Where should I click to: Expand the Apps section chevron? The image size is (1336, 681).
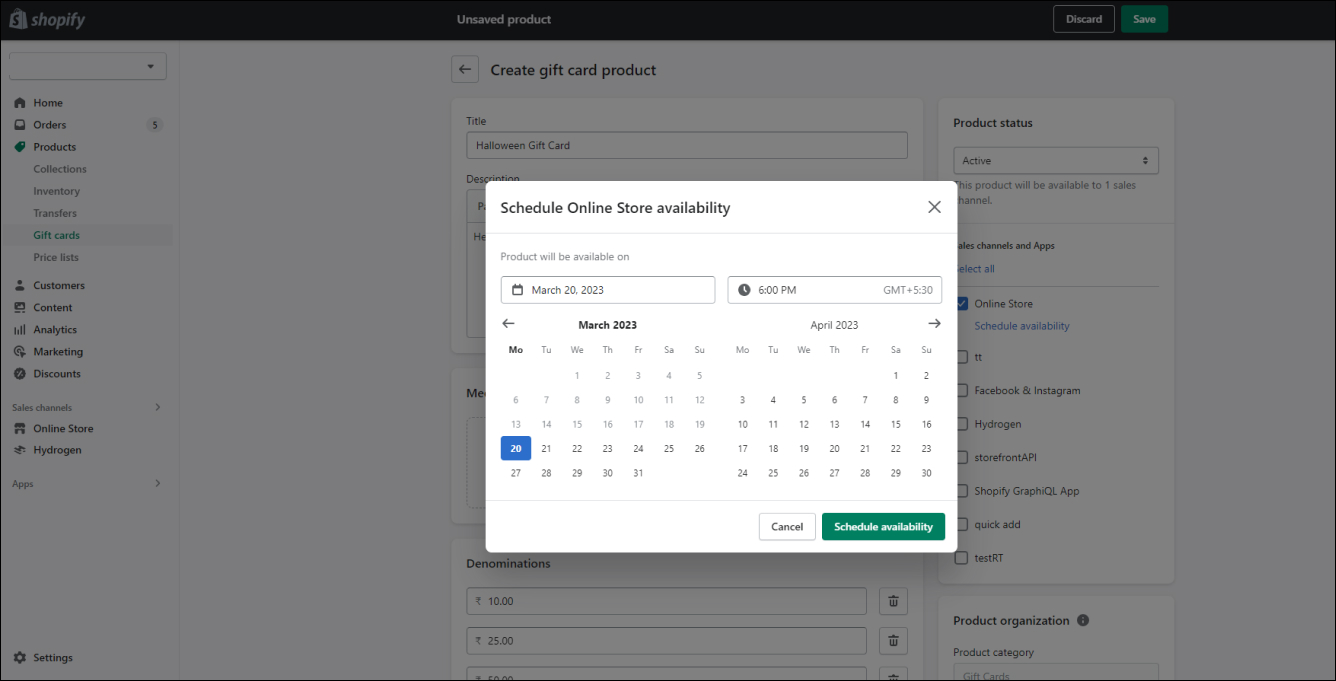(x=157, y=483)
